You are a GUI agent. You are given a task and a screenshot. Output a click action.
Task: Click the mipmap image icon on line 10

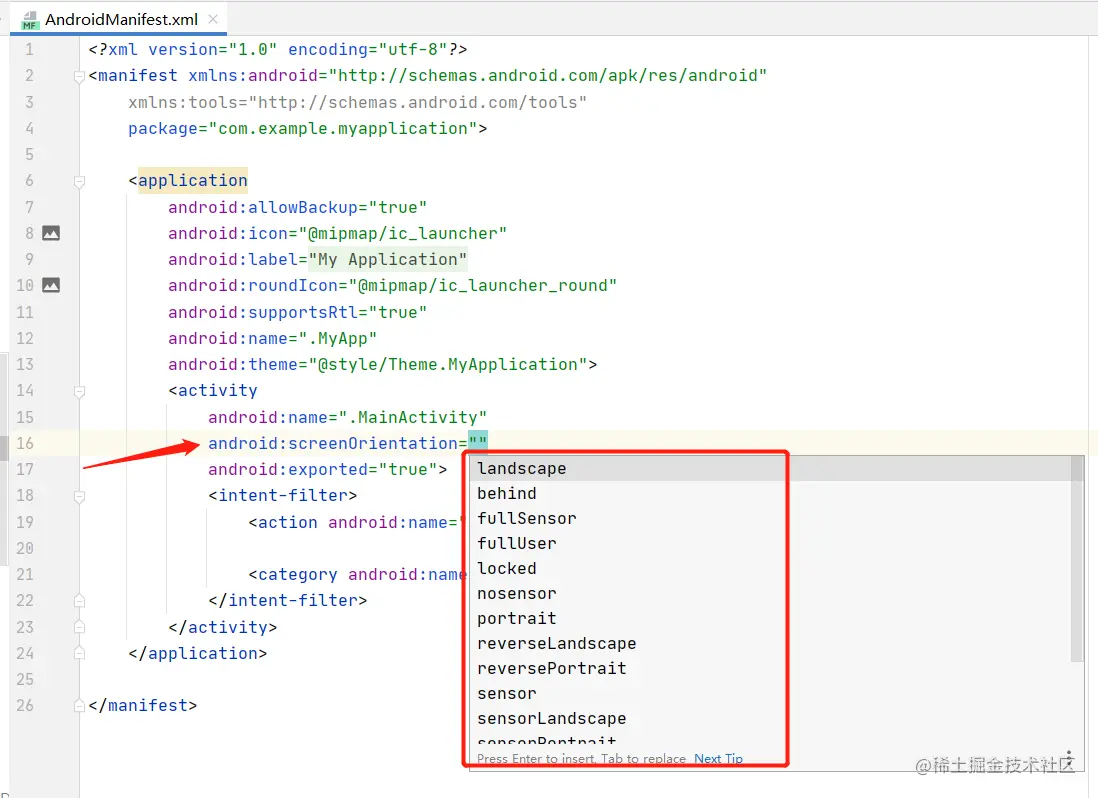tap(51, 285)
